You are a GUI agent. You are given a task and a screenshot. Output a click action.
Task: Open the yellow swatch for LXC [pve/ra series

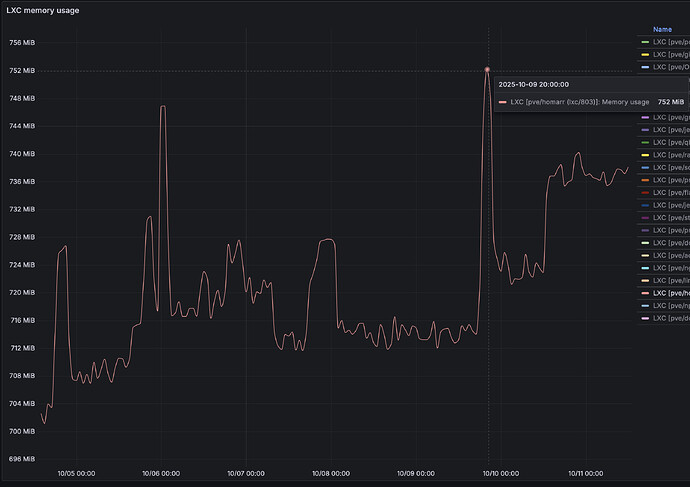[645, 155]
